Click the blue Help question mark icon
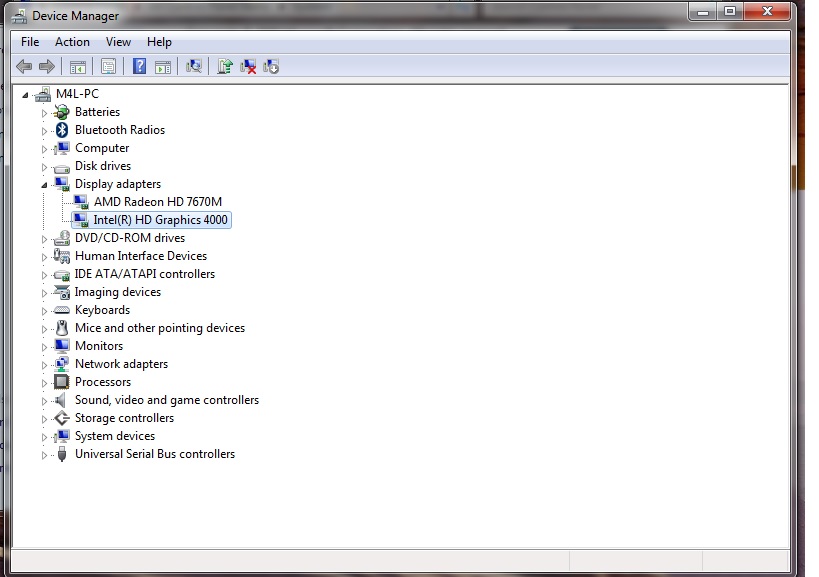 (x=139, y=67)
